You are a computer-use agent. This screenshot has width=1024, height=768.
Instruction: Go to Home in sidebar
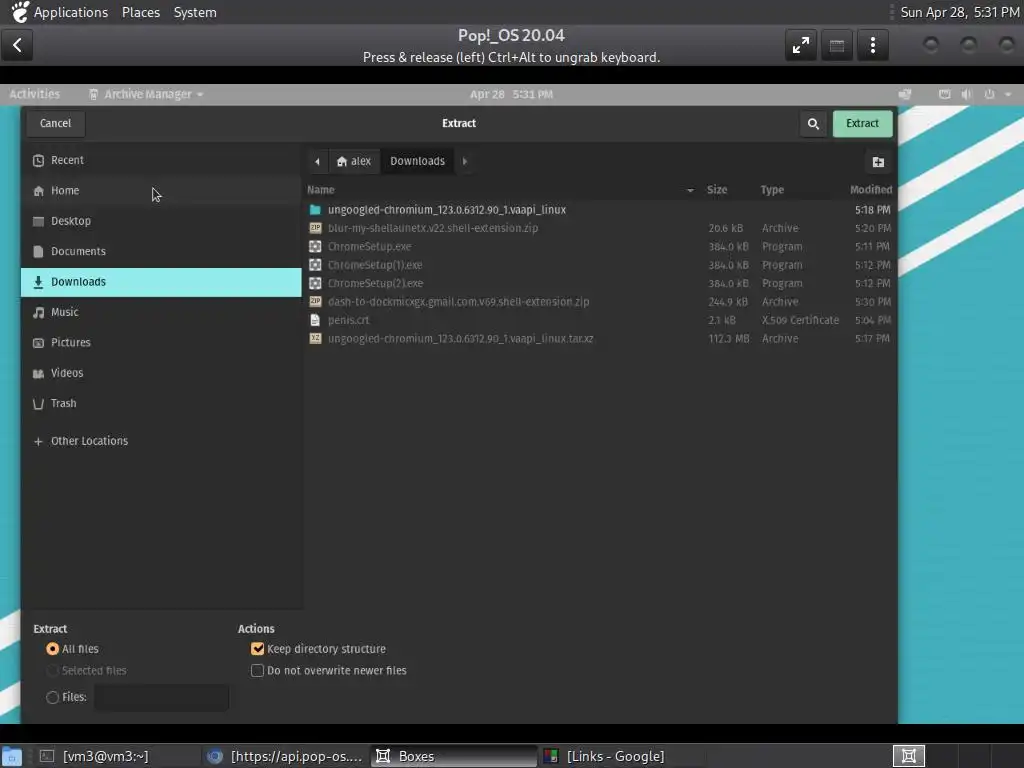pyautogui.click(x=161, y=191)
